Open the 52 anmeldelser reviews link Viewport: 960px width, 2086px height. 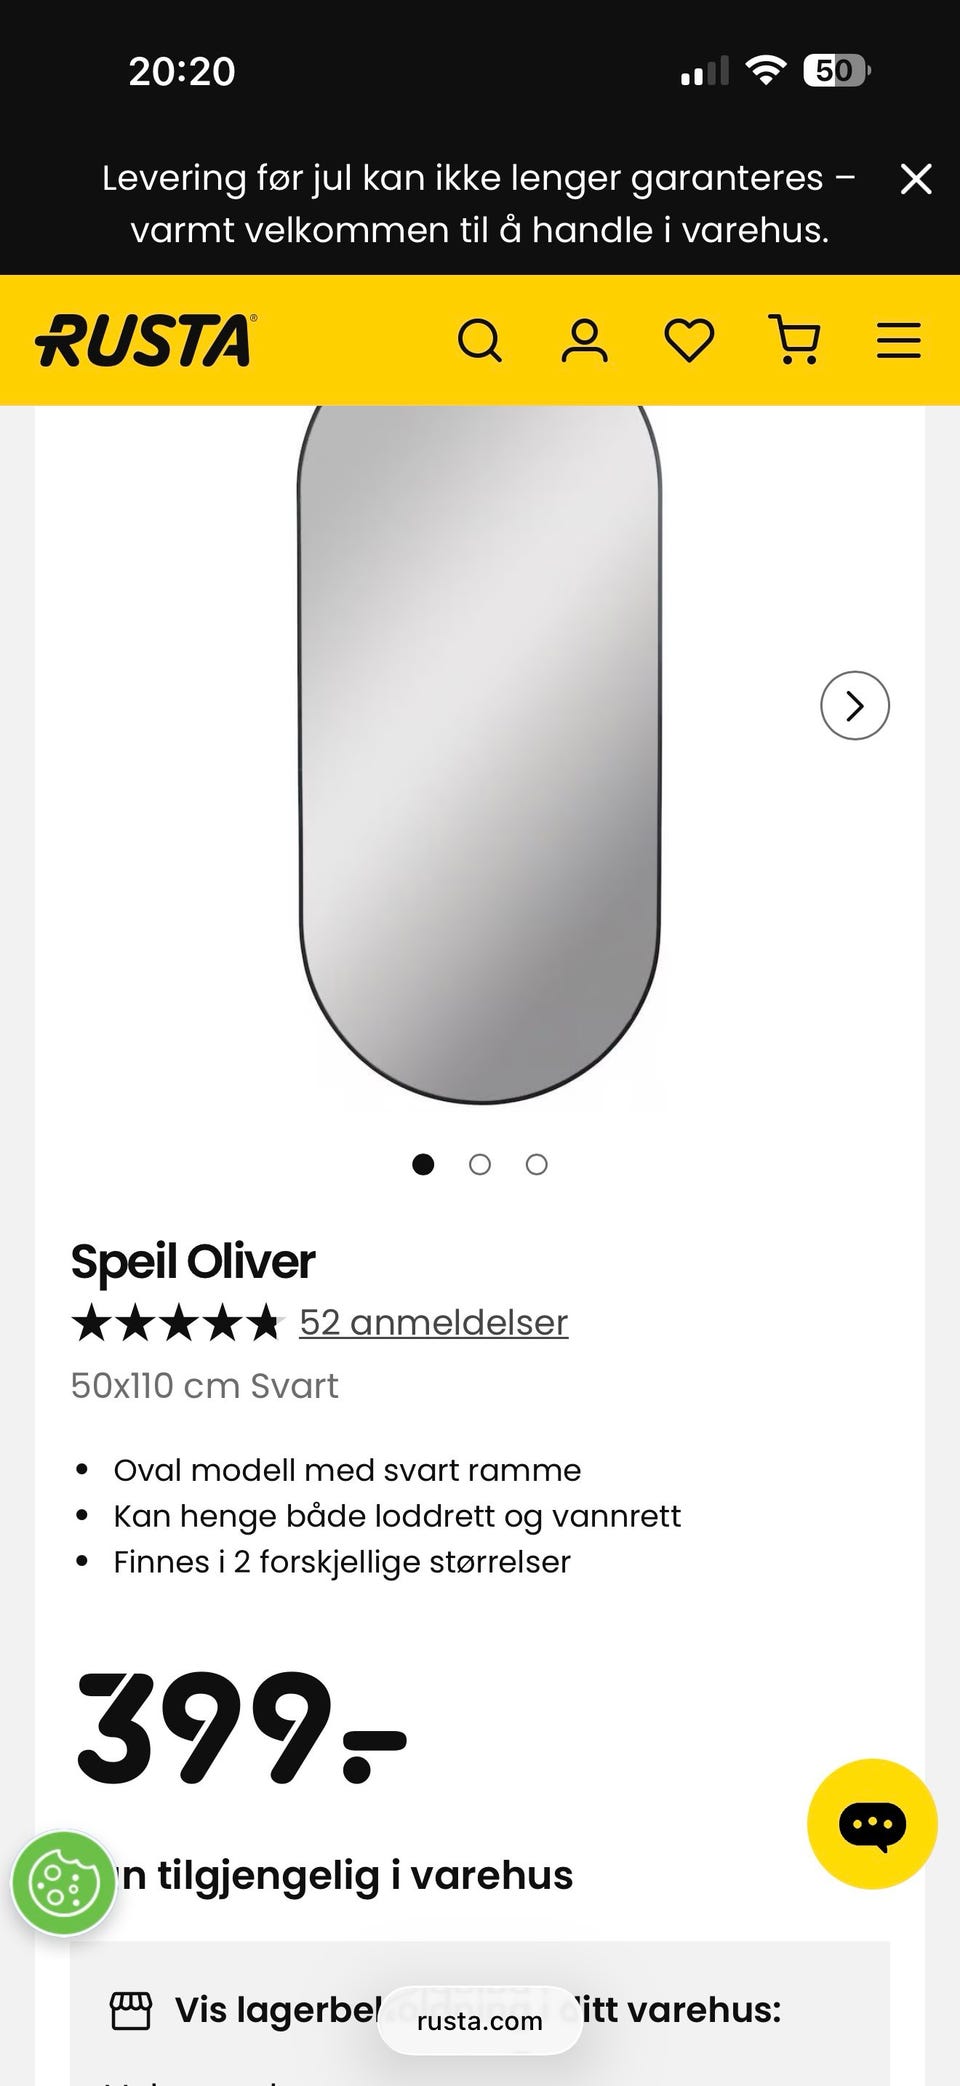[x=434, y=1322]
